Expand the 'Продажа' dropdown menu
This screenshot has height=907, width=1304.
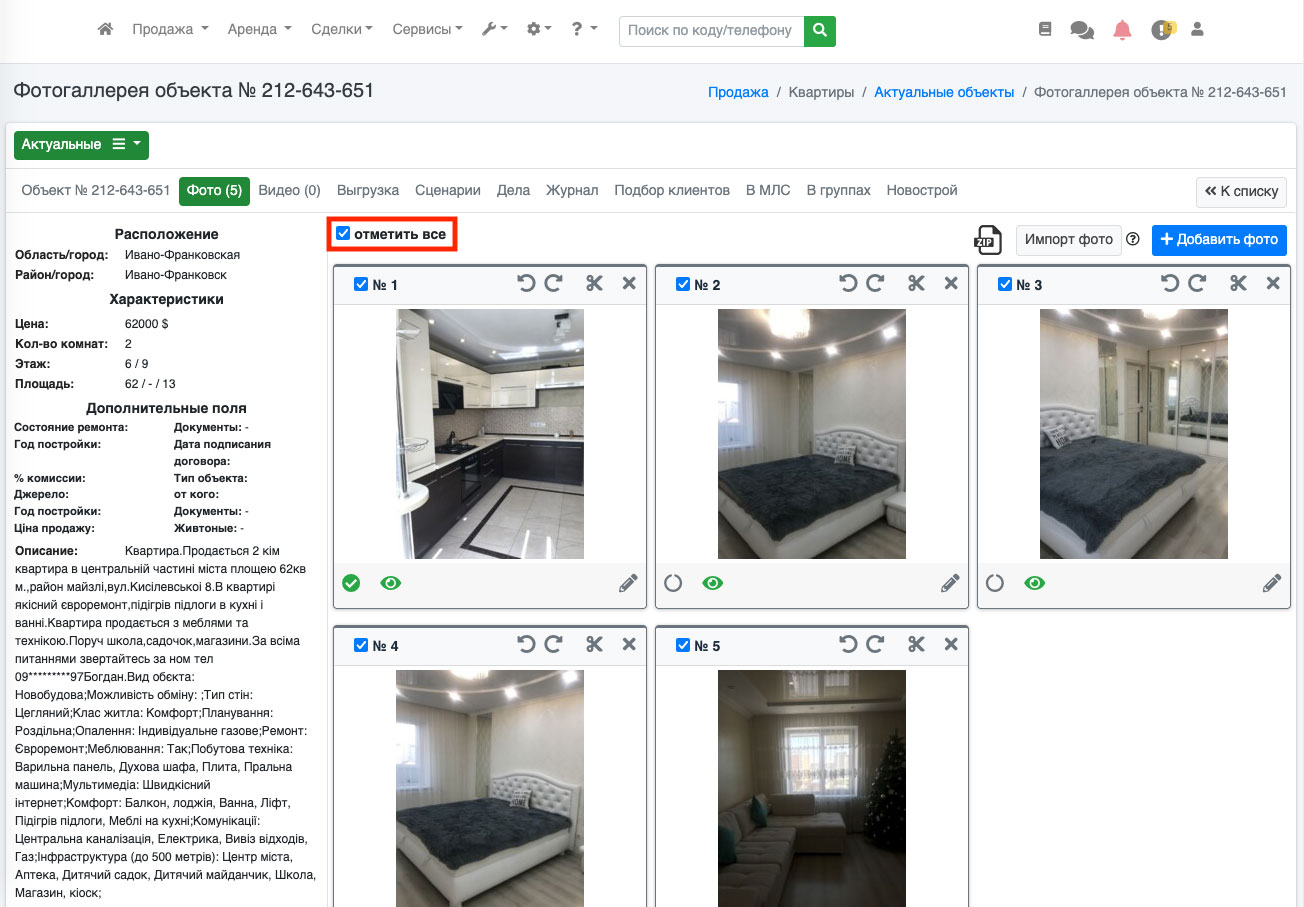coord(170,30)
